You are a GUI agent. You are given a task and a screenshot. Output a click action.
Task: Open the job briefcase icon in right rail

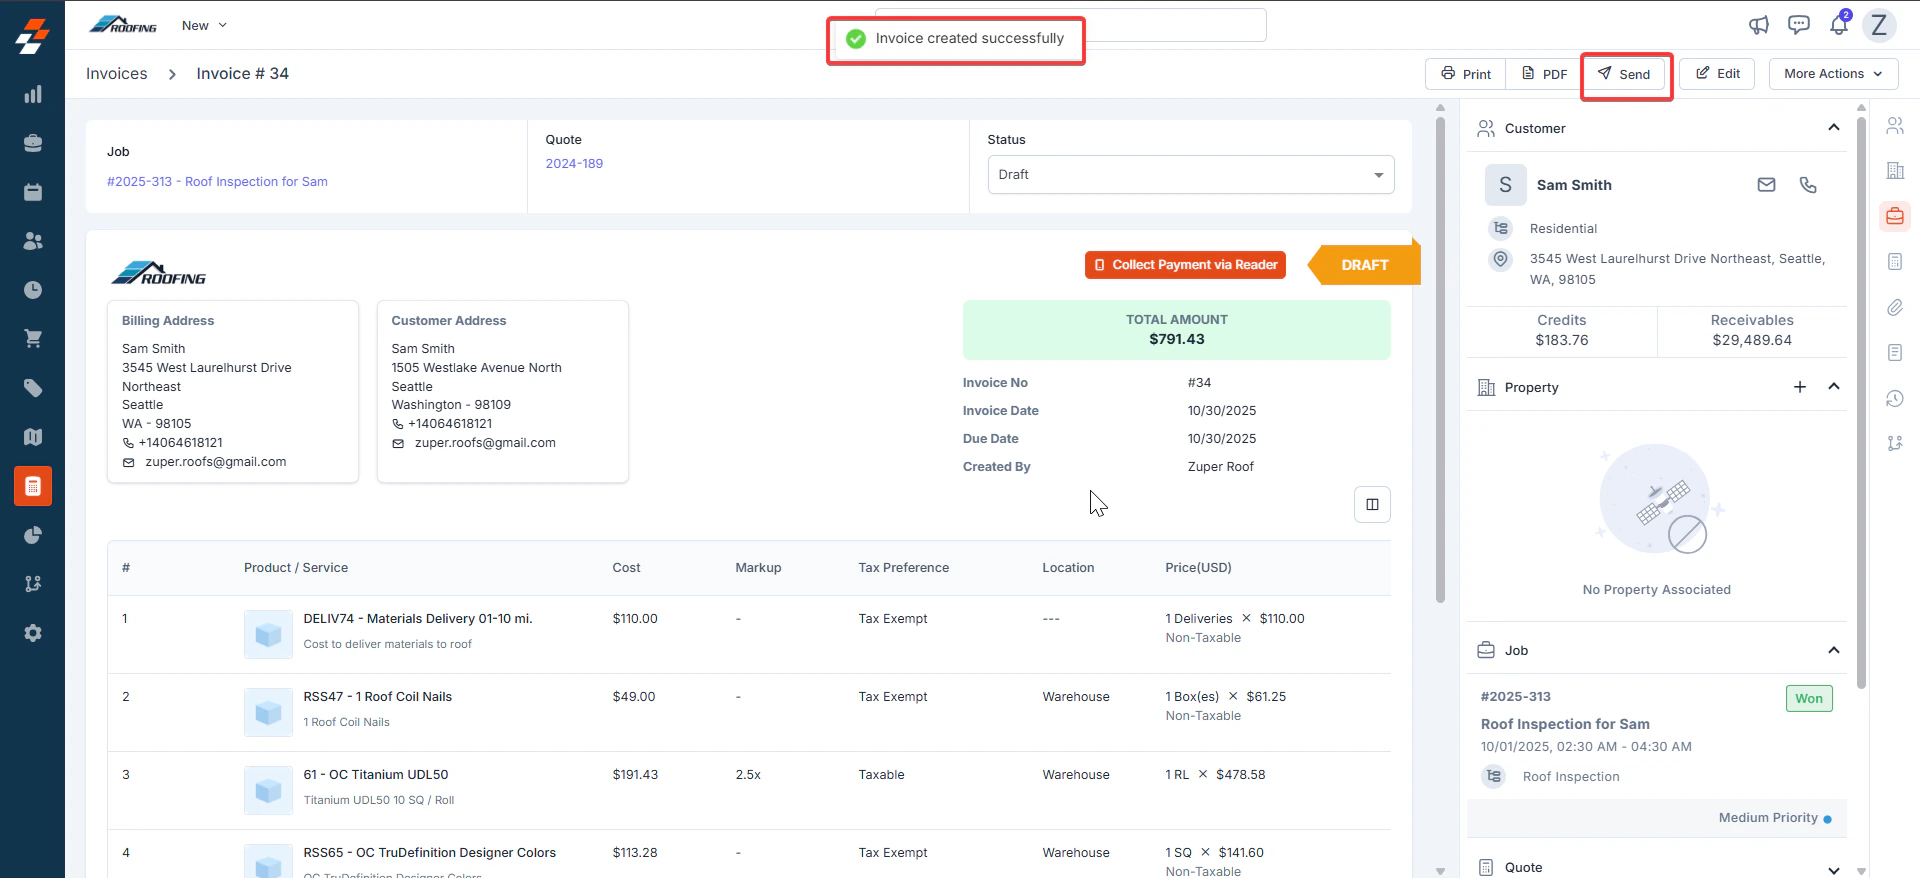(1895, 216)
